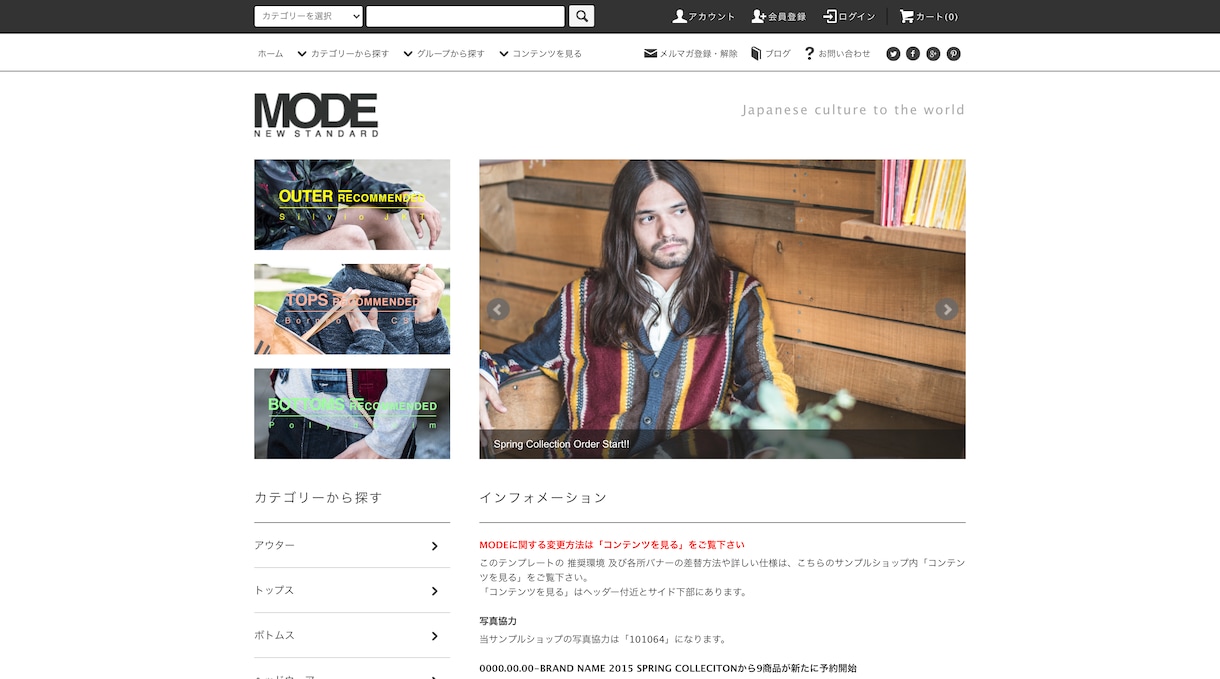Click the arrow beside アウター
The height and width of the screenshot is (679, 1220).
coord(434,546)
